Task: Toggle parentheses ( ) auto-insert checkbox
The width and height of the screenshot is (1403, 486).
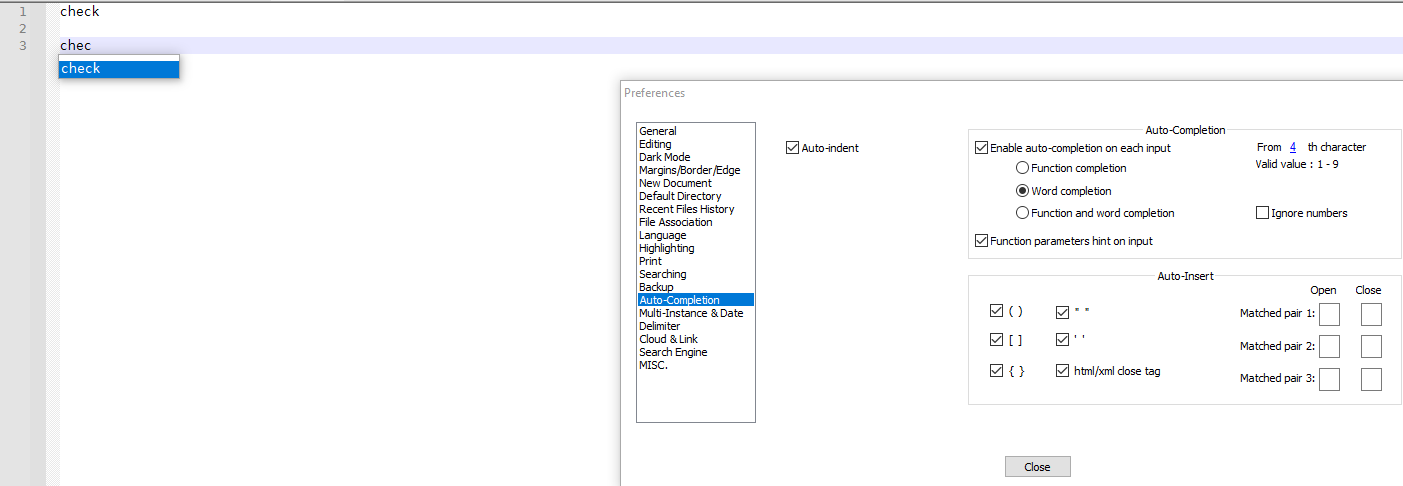Action: coord(996,311)
